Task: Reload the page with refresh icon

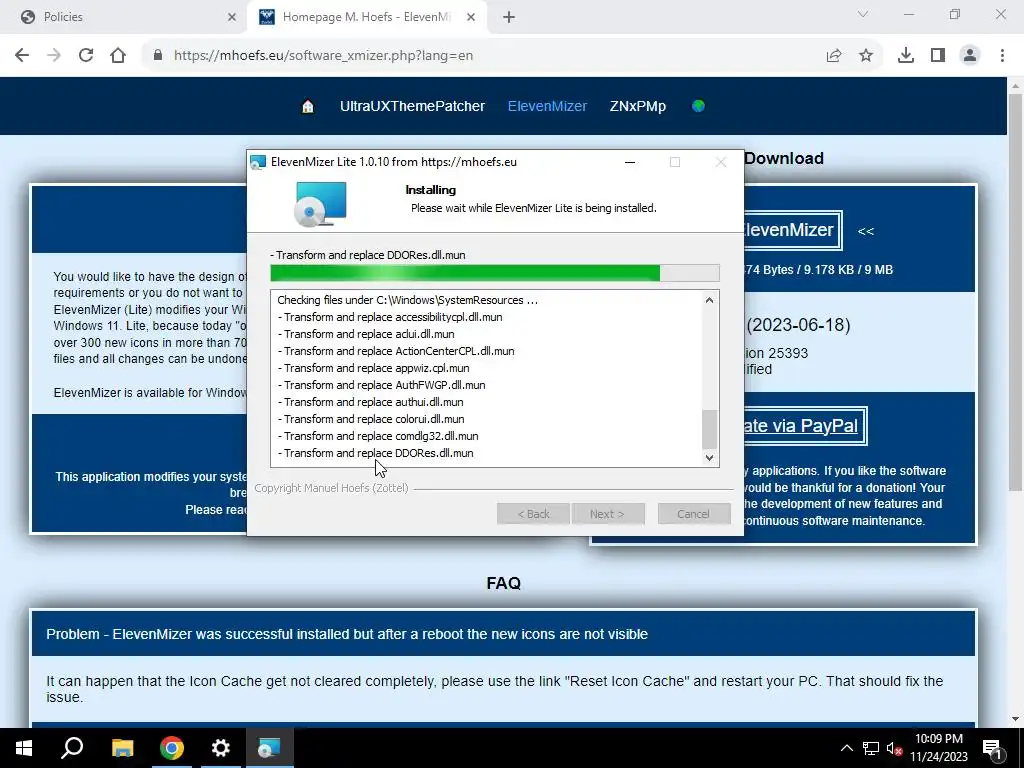Action: pos(86,56)
